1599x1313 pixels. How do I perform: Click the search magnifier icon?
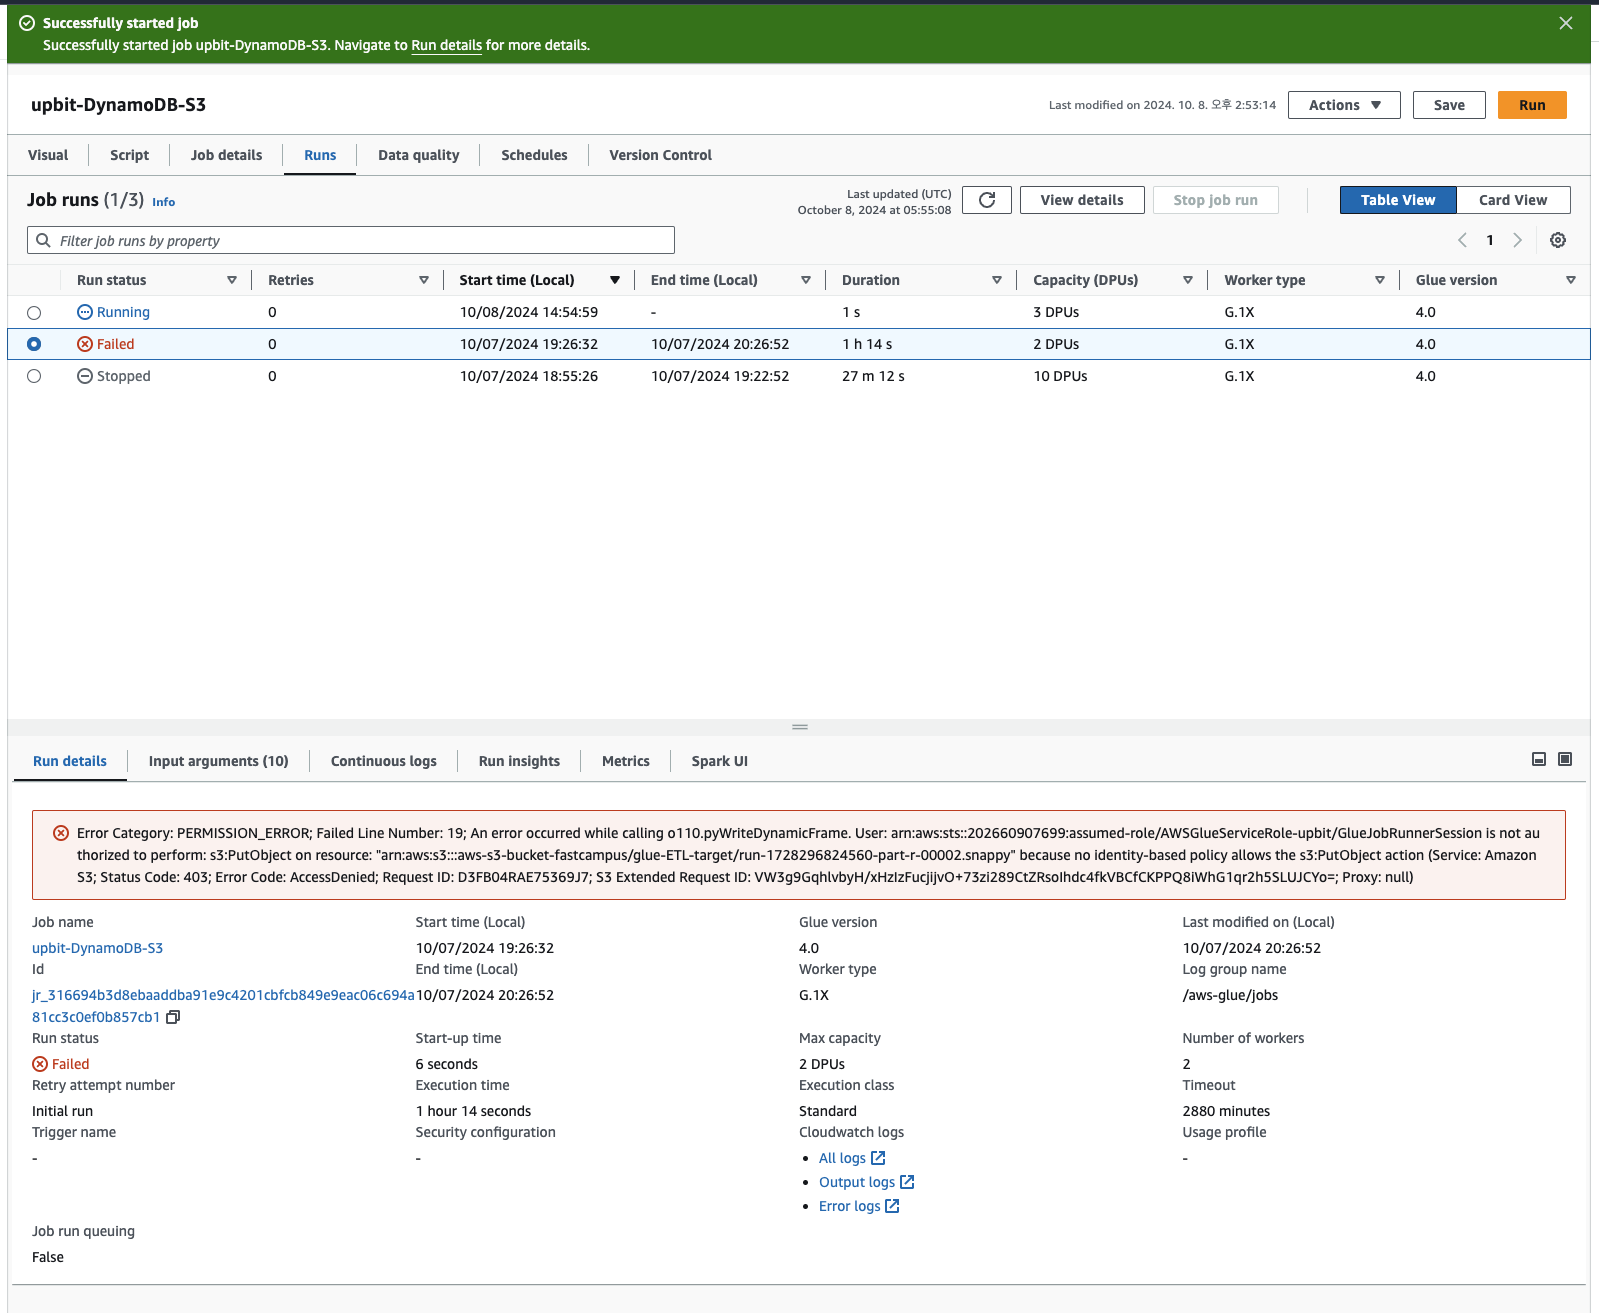(43, 240)
